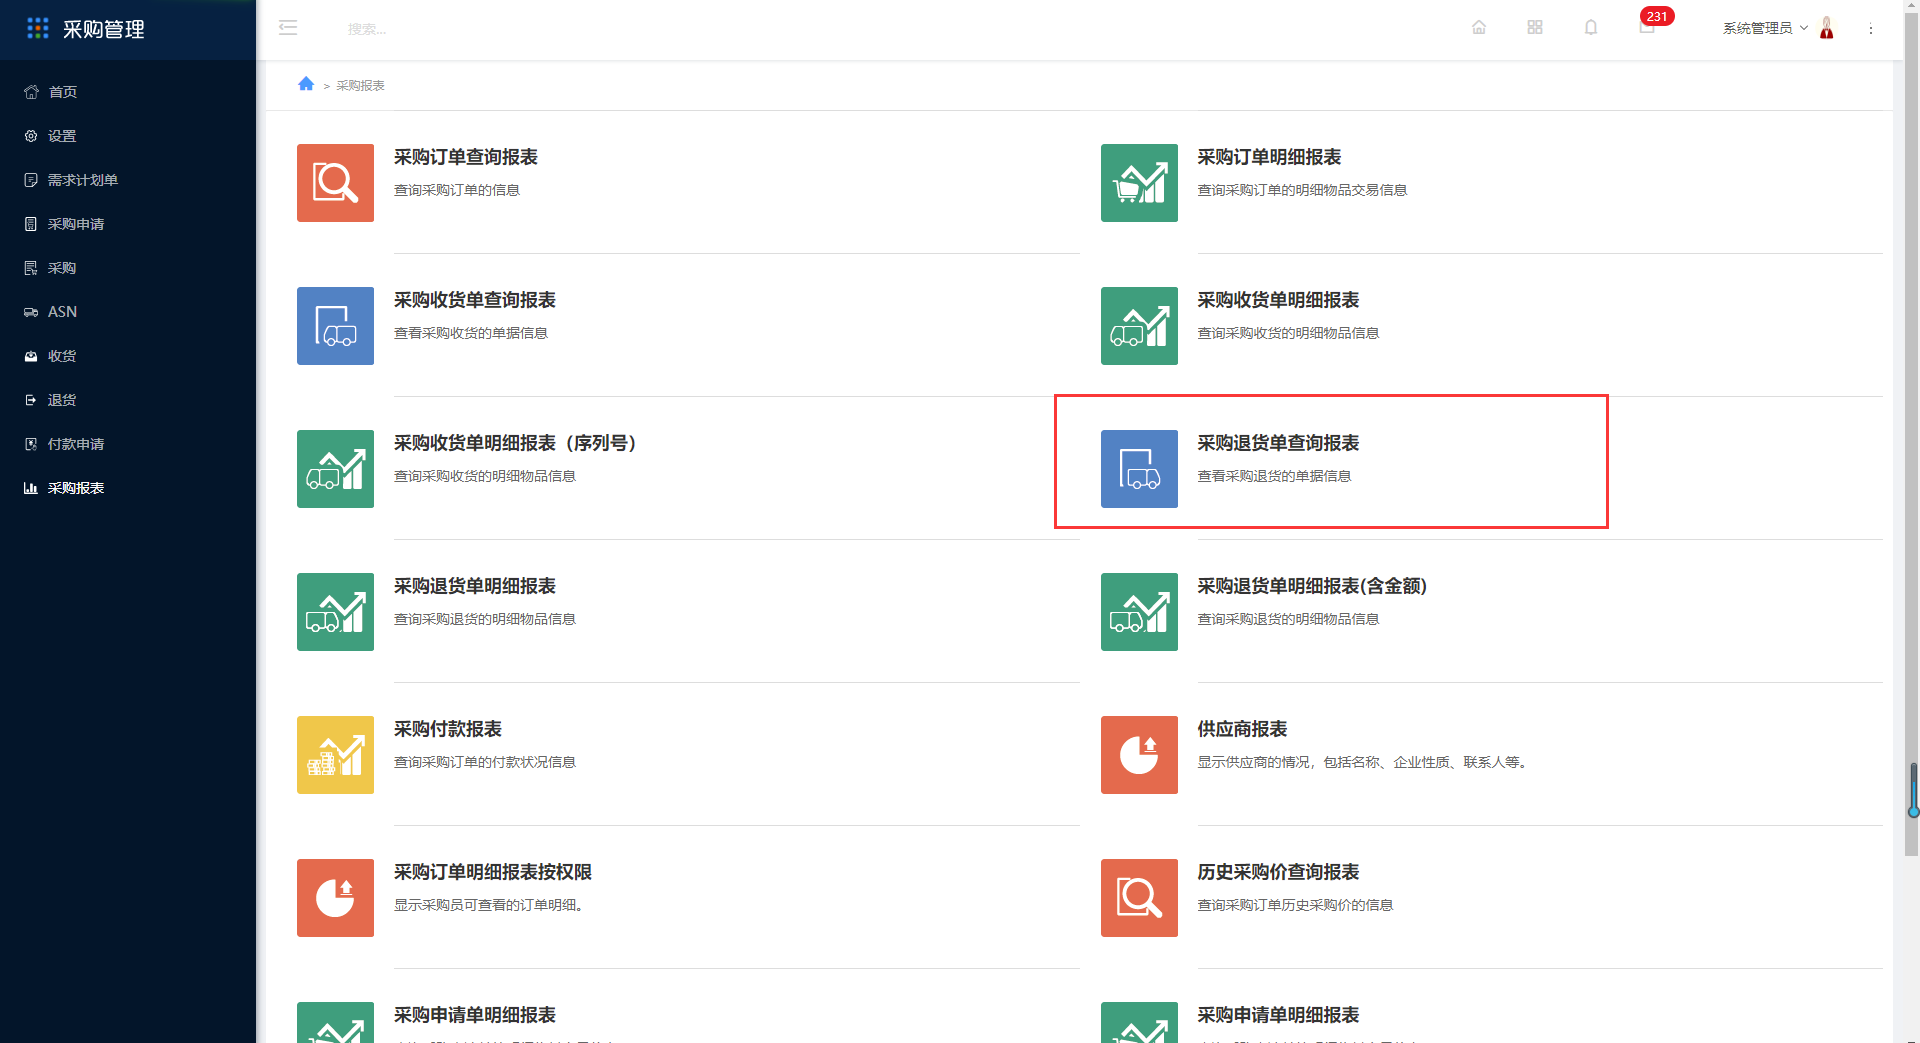Click the 采购订单明细报表 title link

point(1269,157)
